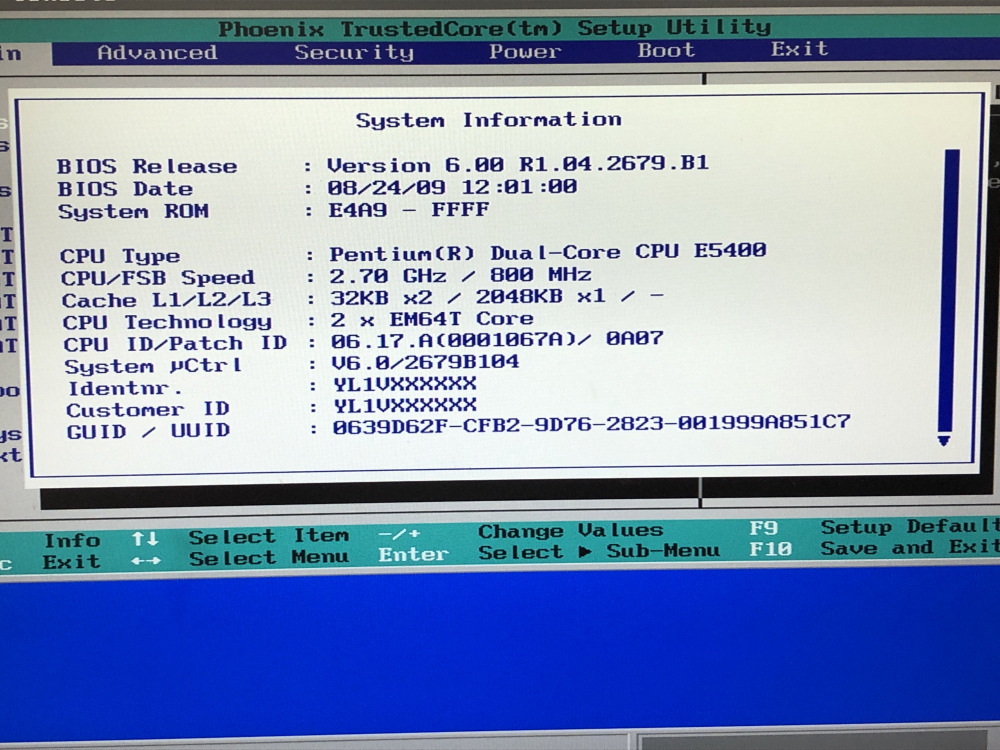
Task: Select the V6.0/2679B104 value
Action: pos(425,362)
